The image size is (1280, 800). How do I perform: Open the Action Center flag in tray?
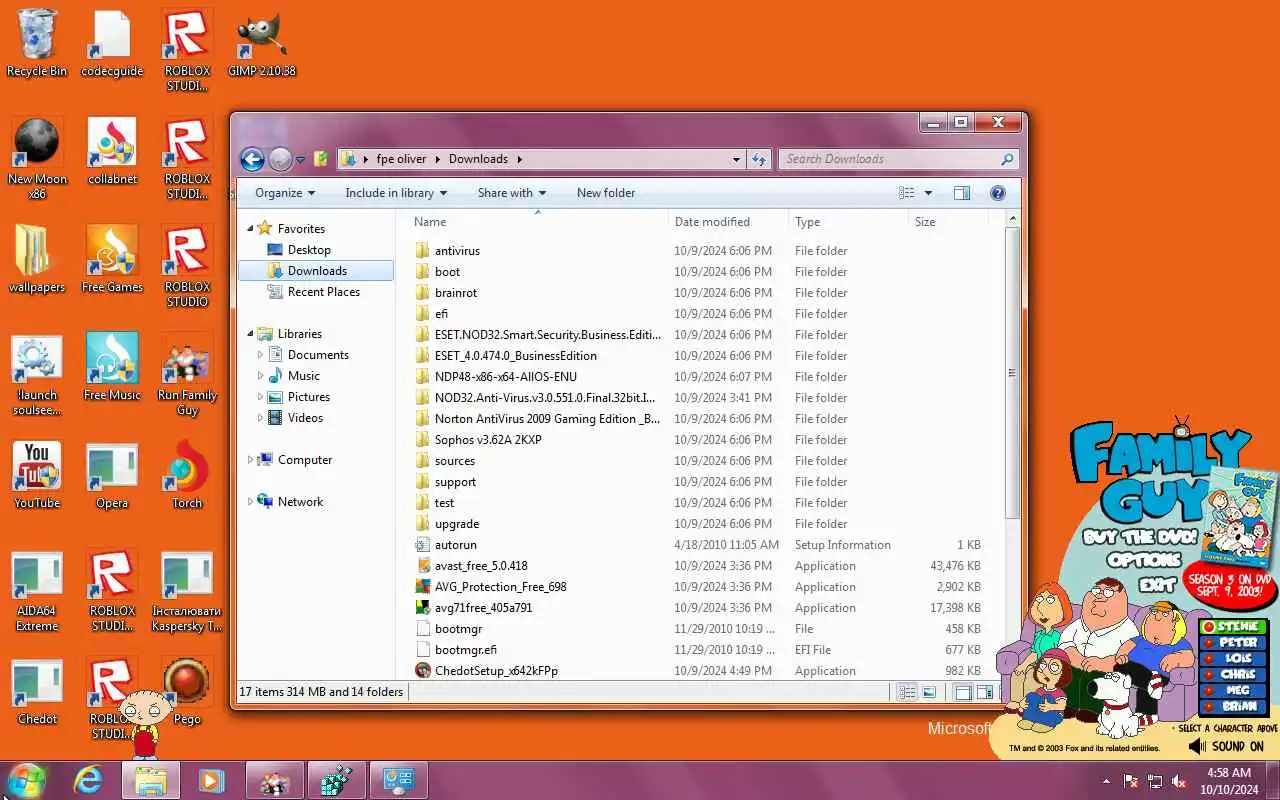coord(1131,780)
